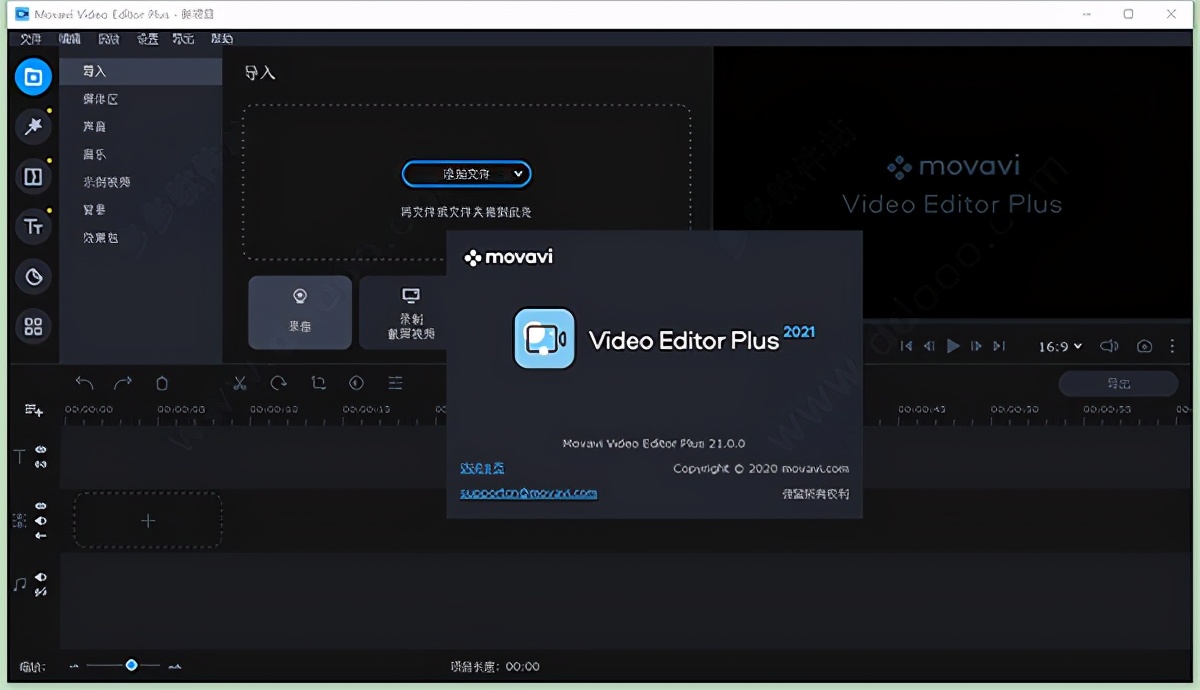Open the 16:9 aspect ratio dropdown
The image size is (1200, 690).
(x=1059, y=346)
